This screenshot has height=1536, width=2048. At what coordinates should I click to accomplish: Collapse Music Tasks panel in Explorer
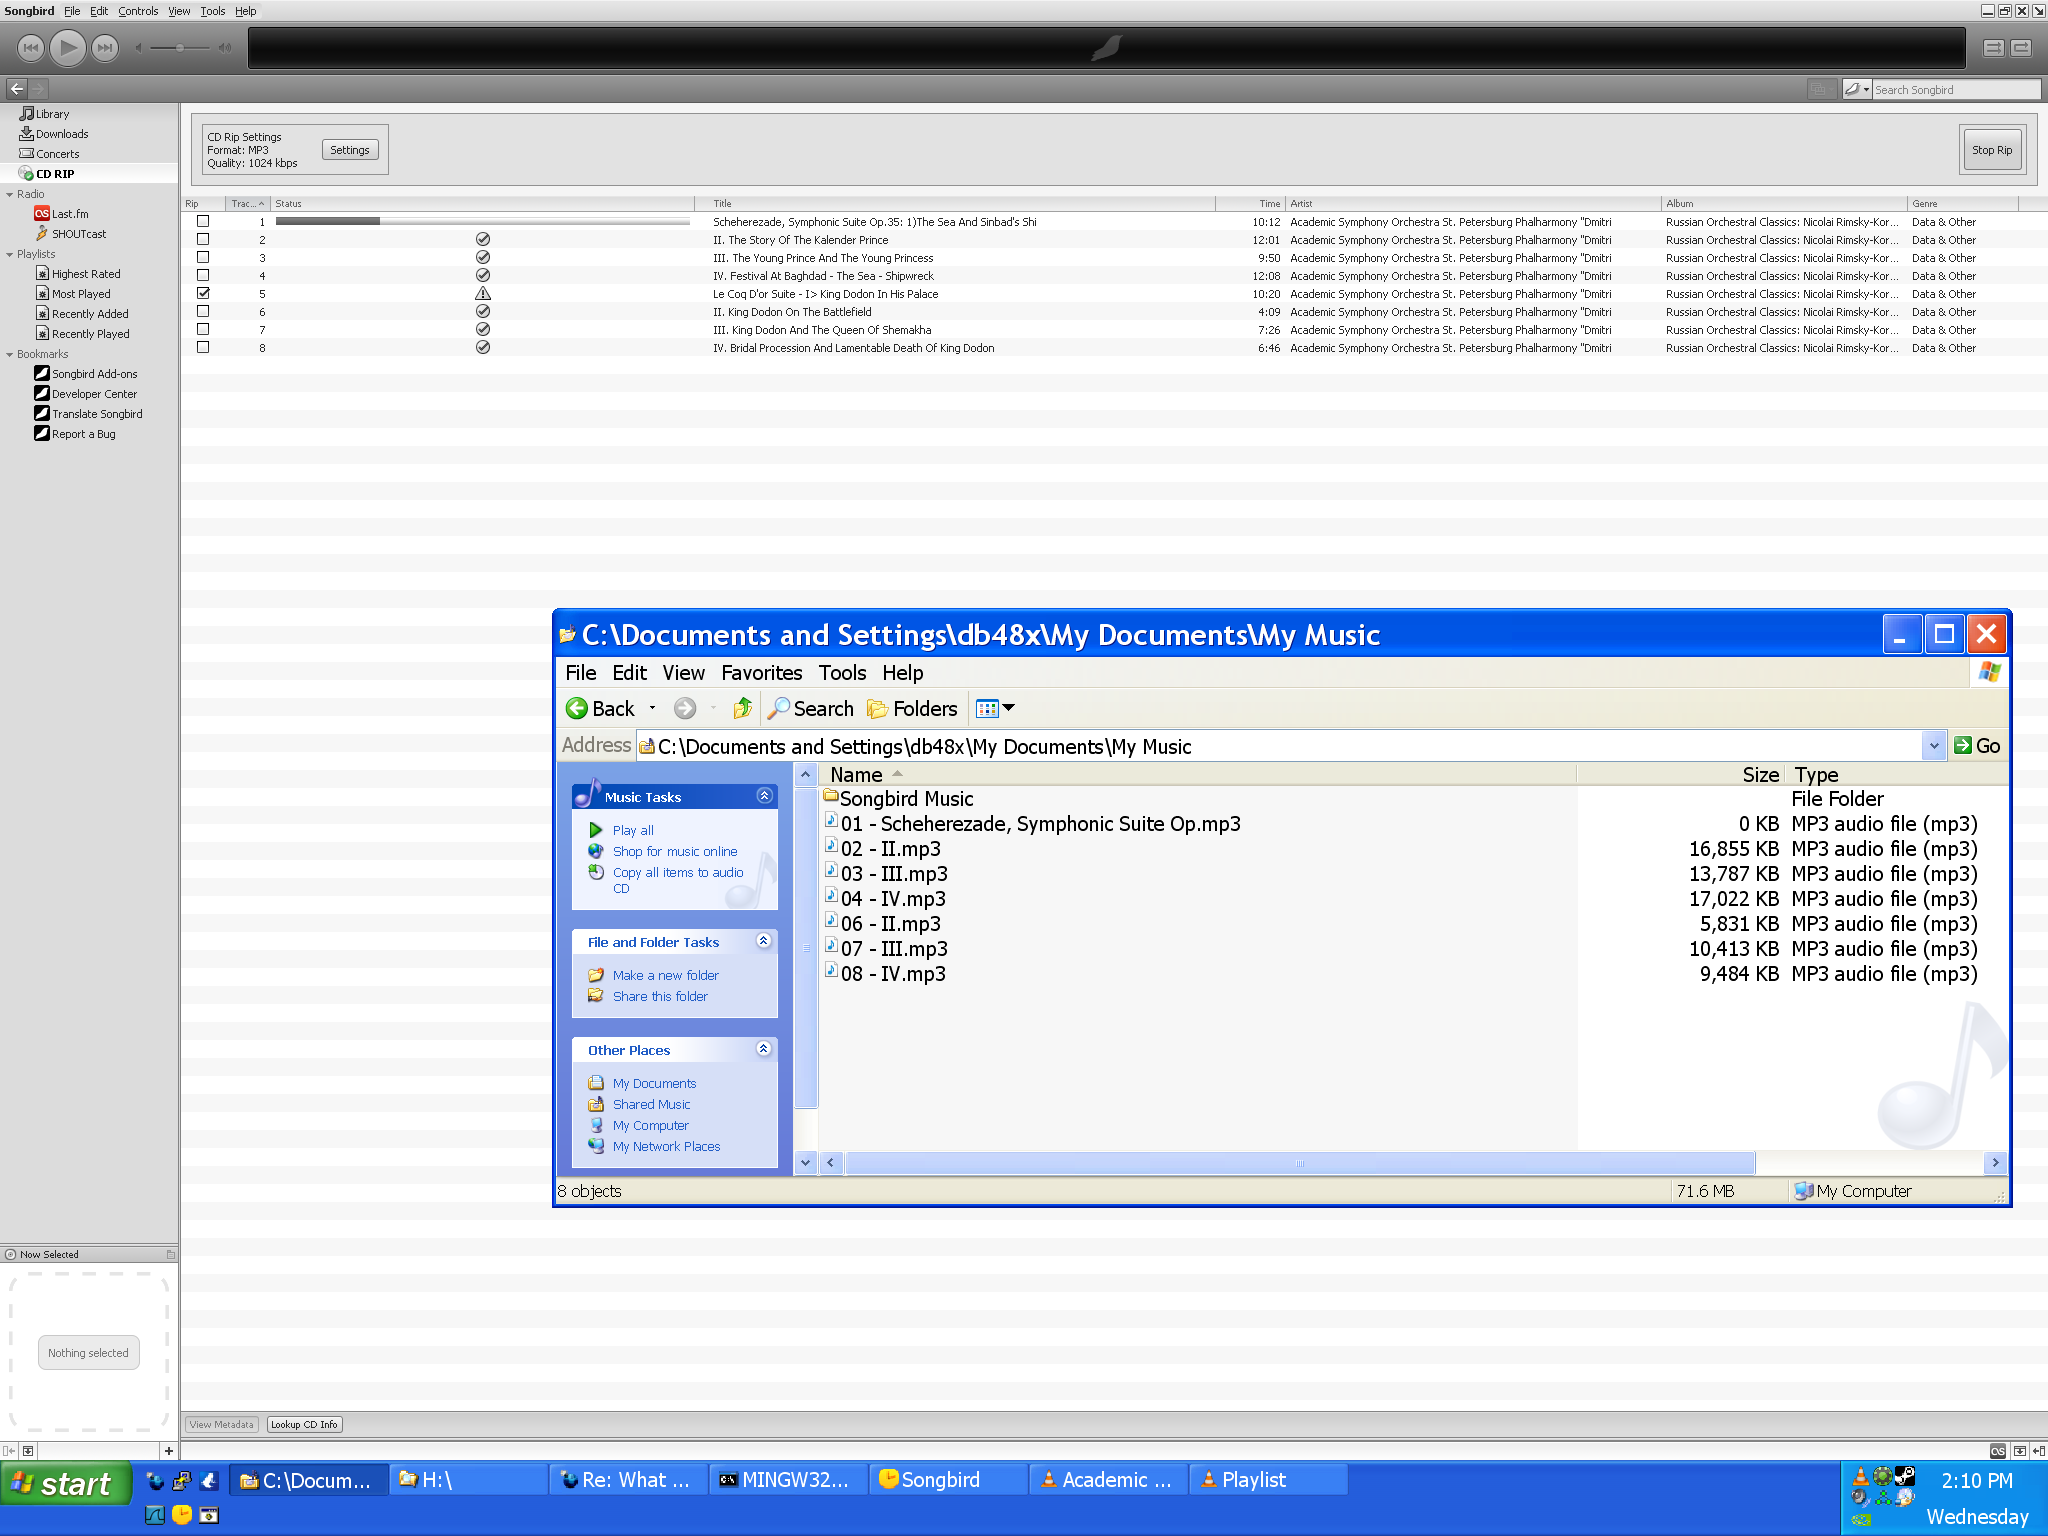pos(764,796)
